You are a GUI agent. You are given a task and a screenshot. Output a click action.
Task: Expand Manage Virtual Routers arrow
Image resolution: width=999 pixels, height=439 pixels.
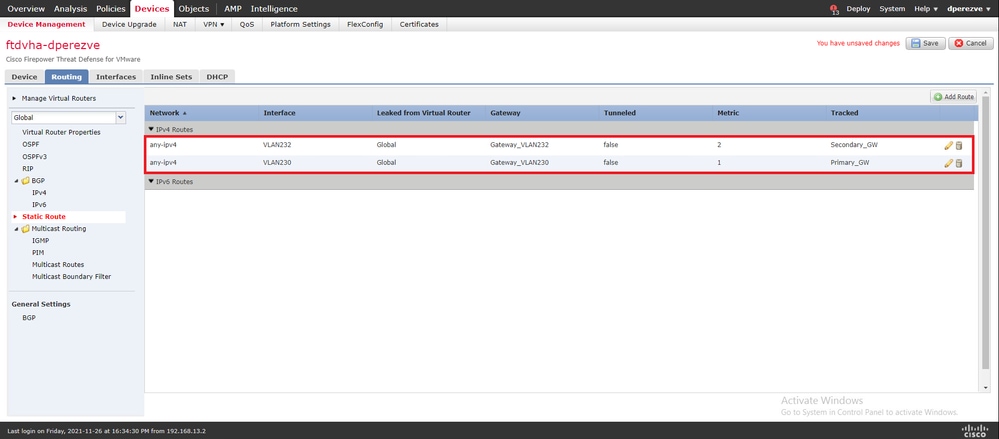pyautogui.click(x=14, y=98)
